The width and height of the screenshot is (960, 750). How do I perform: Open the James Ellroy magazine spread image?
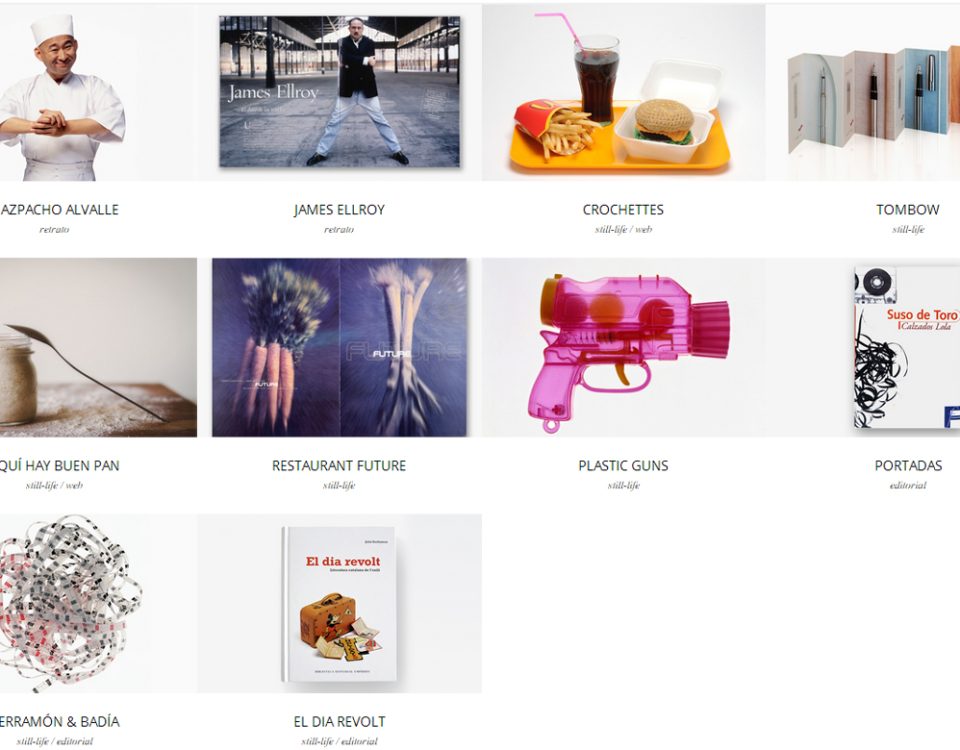[339, 92]
